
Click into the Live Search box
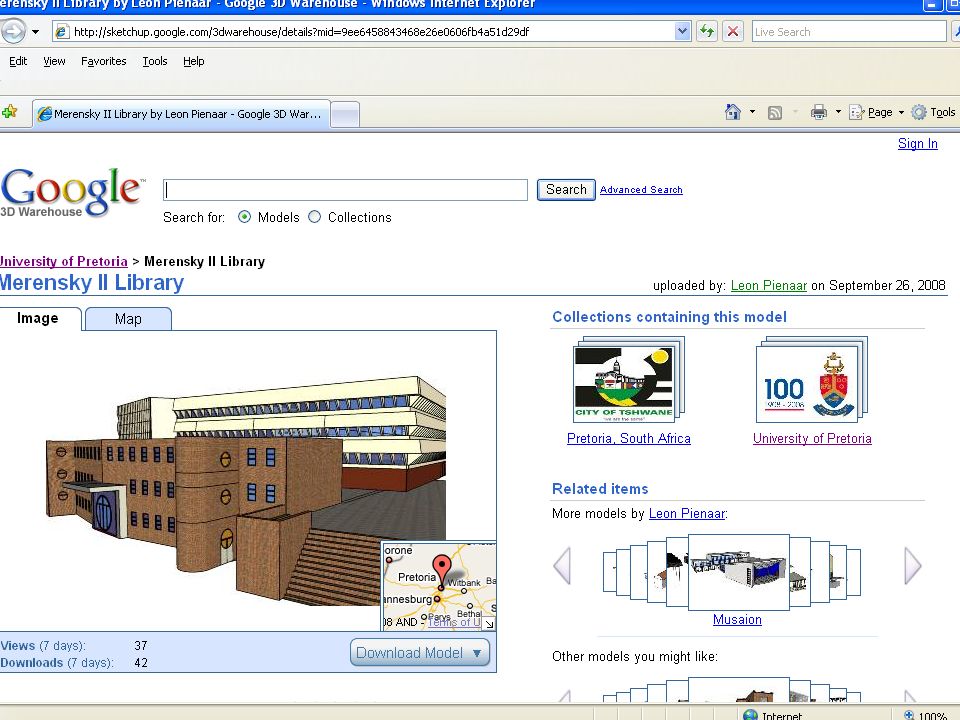click(x=849, y=31)
